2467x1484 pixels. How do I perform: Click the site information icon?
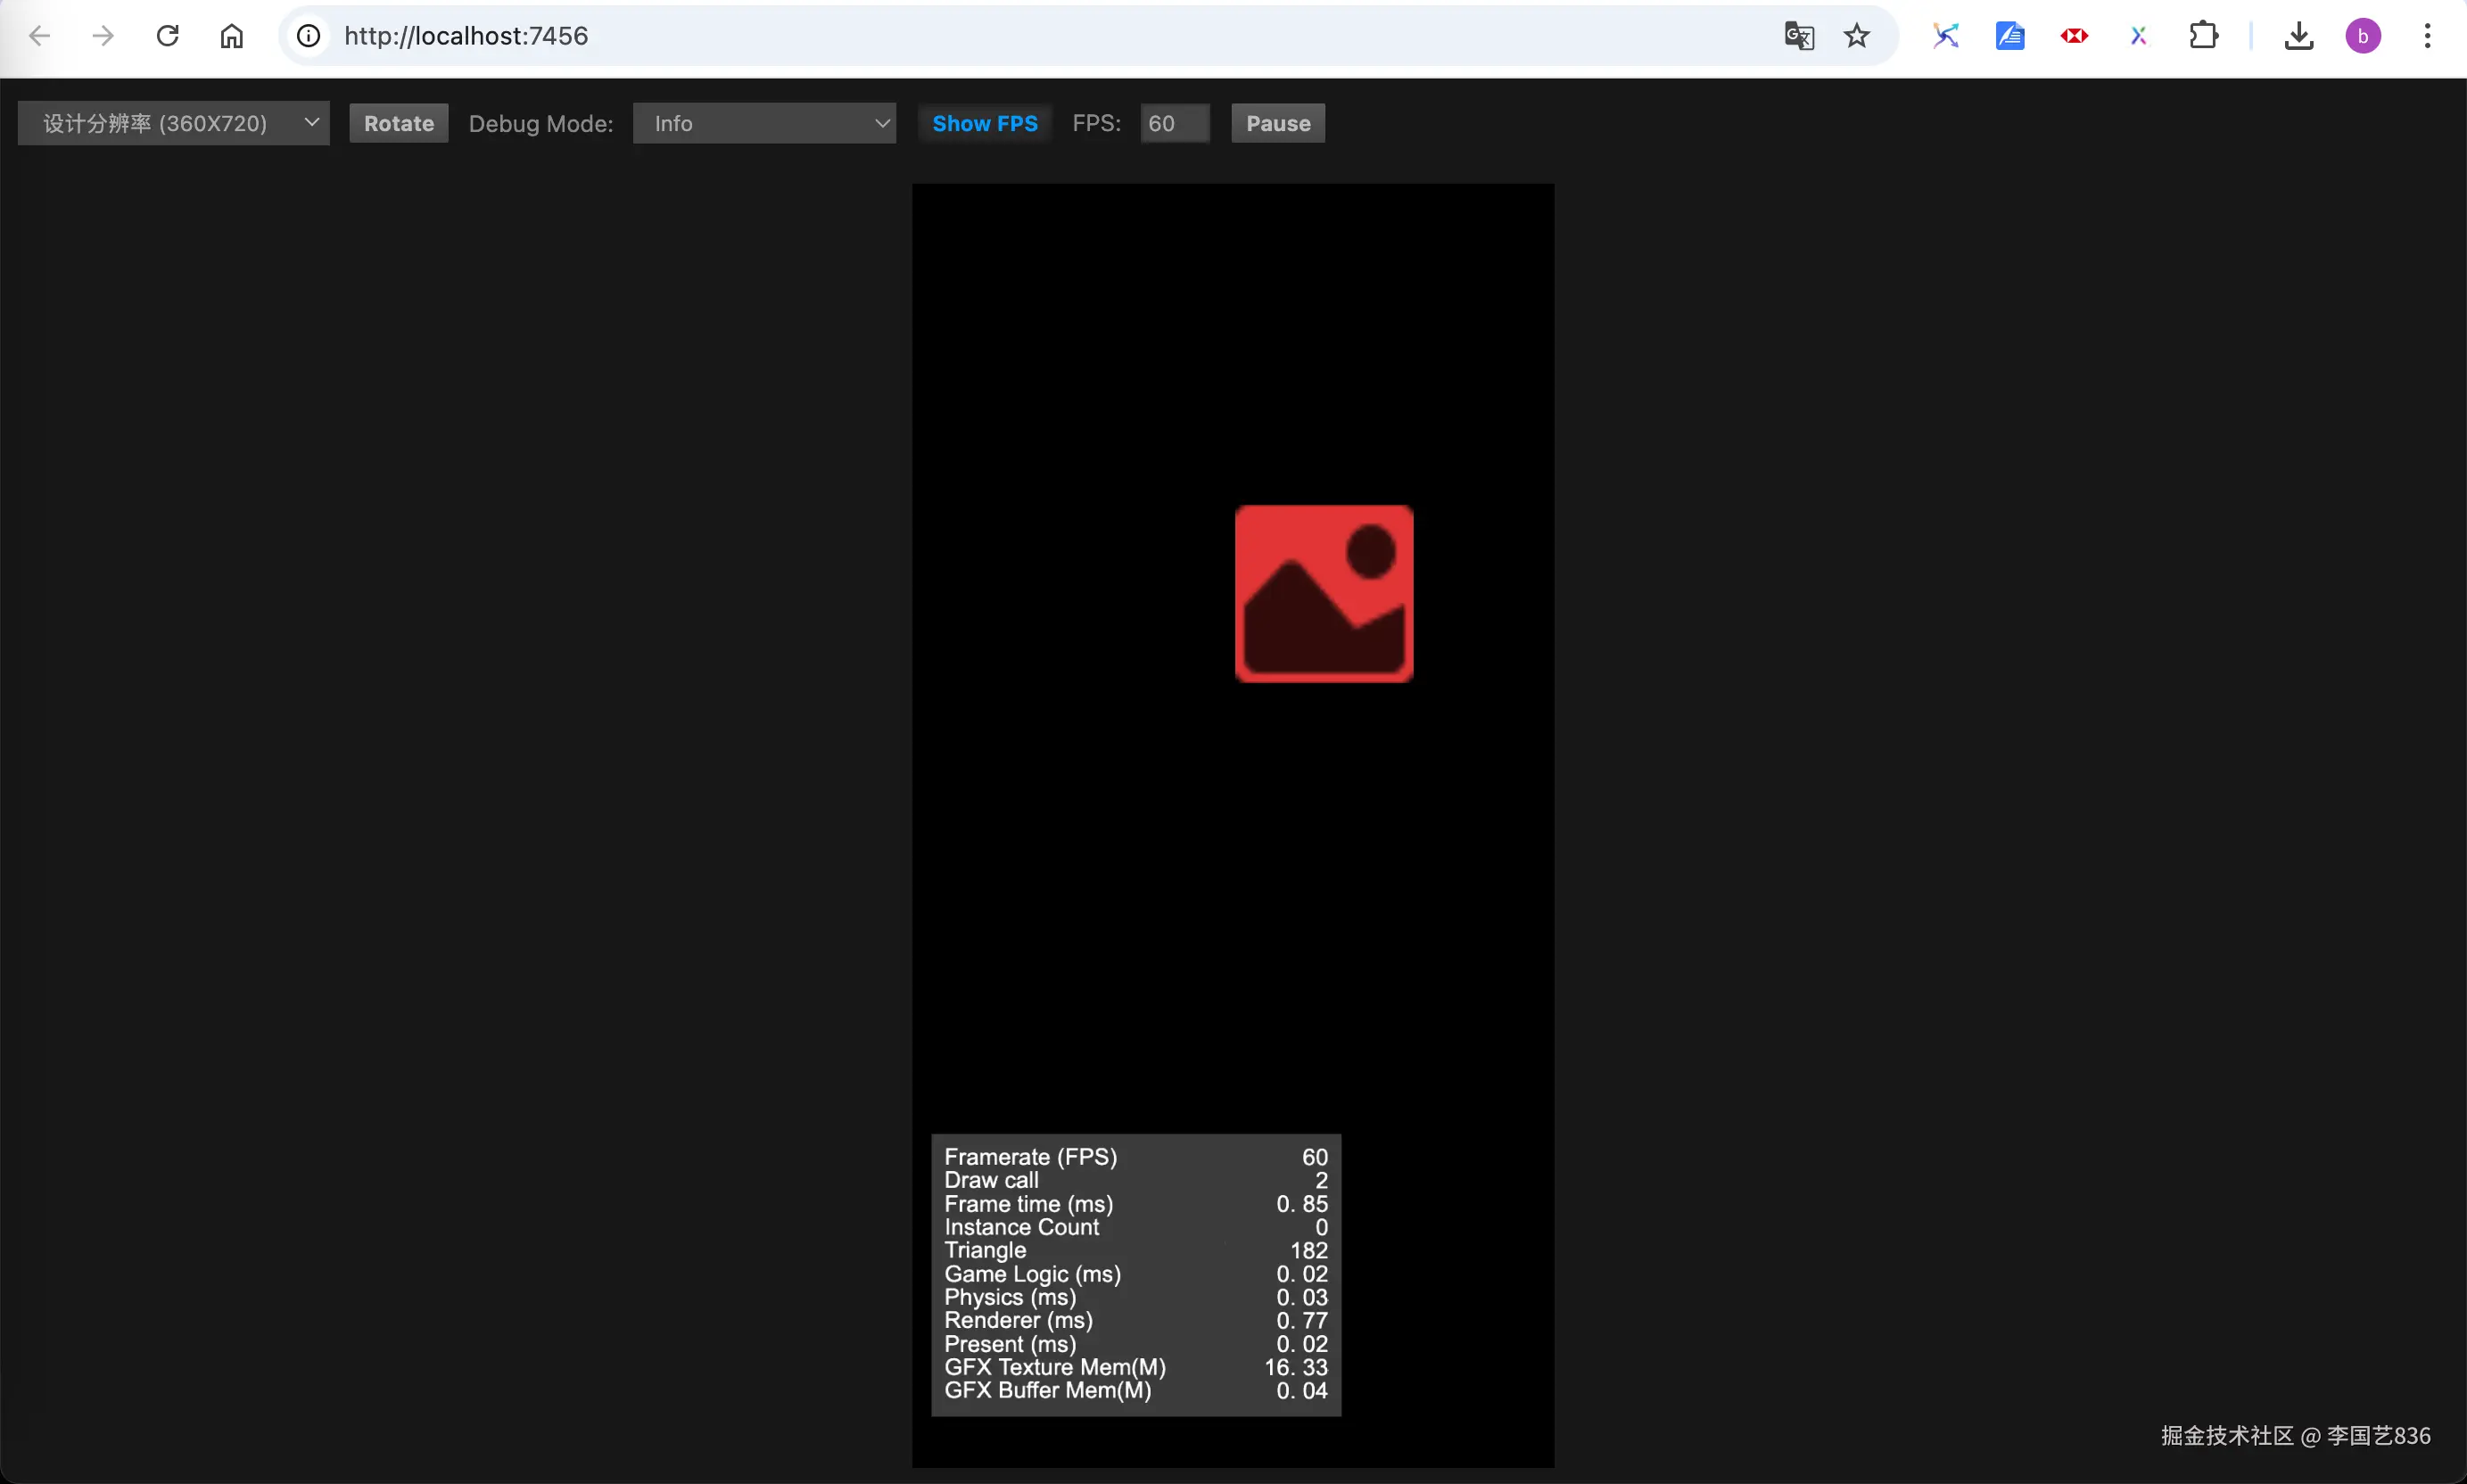click(309, 36)
